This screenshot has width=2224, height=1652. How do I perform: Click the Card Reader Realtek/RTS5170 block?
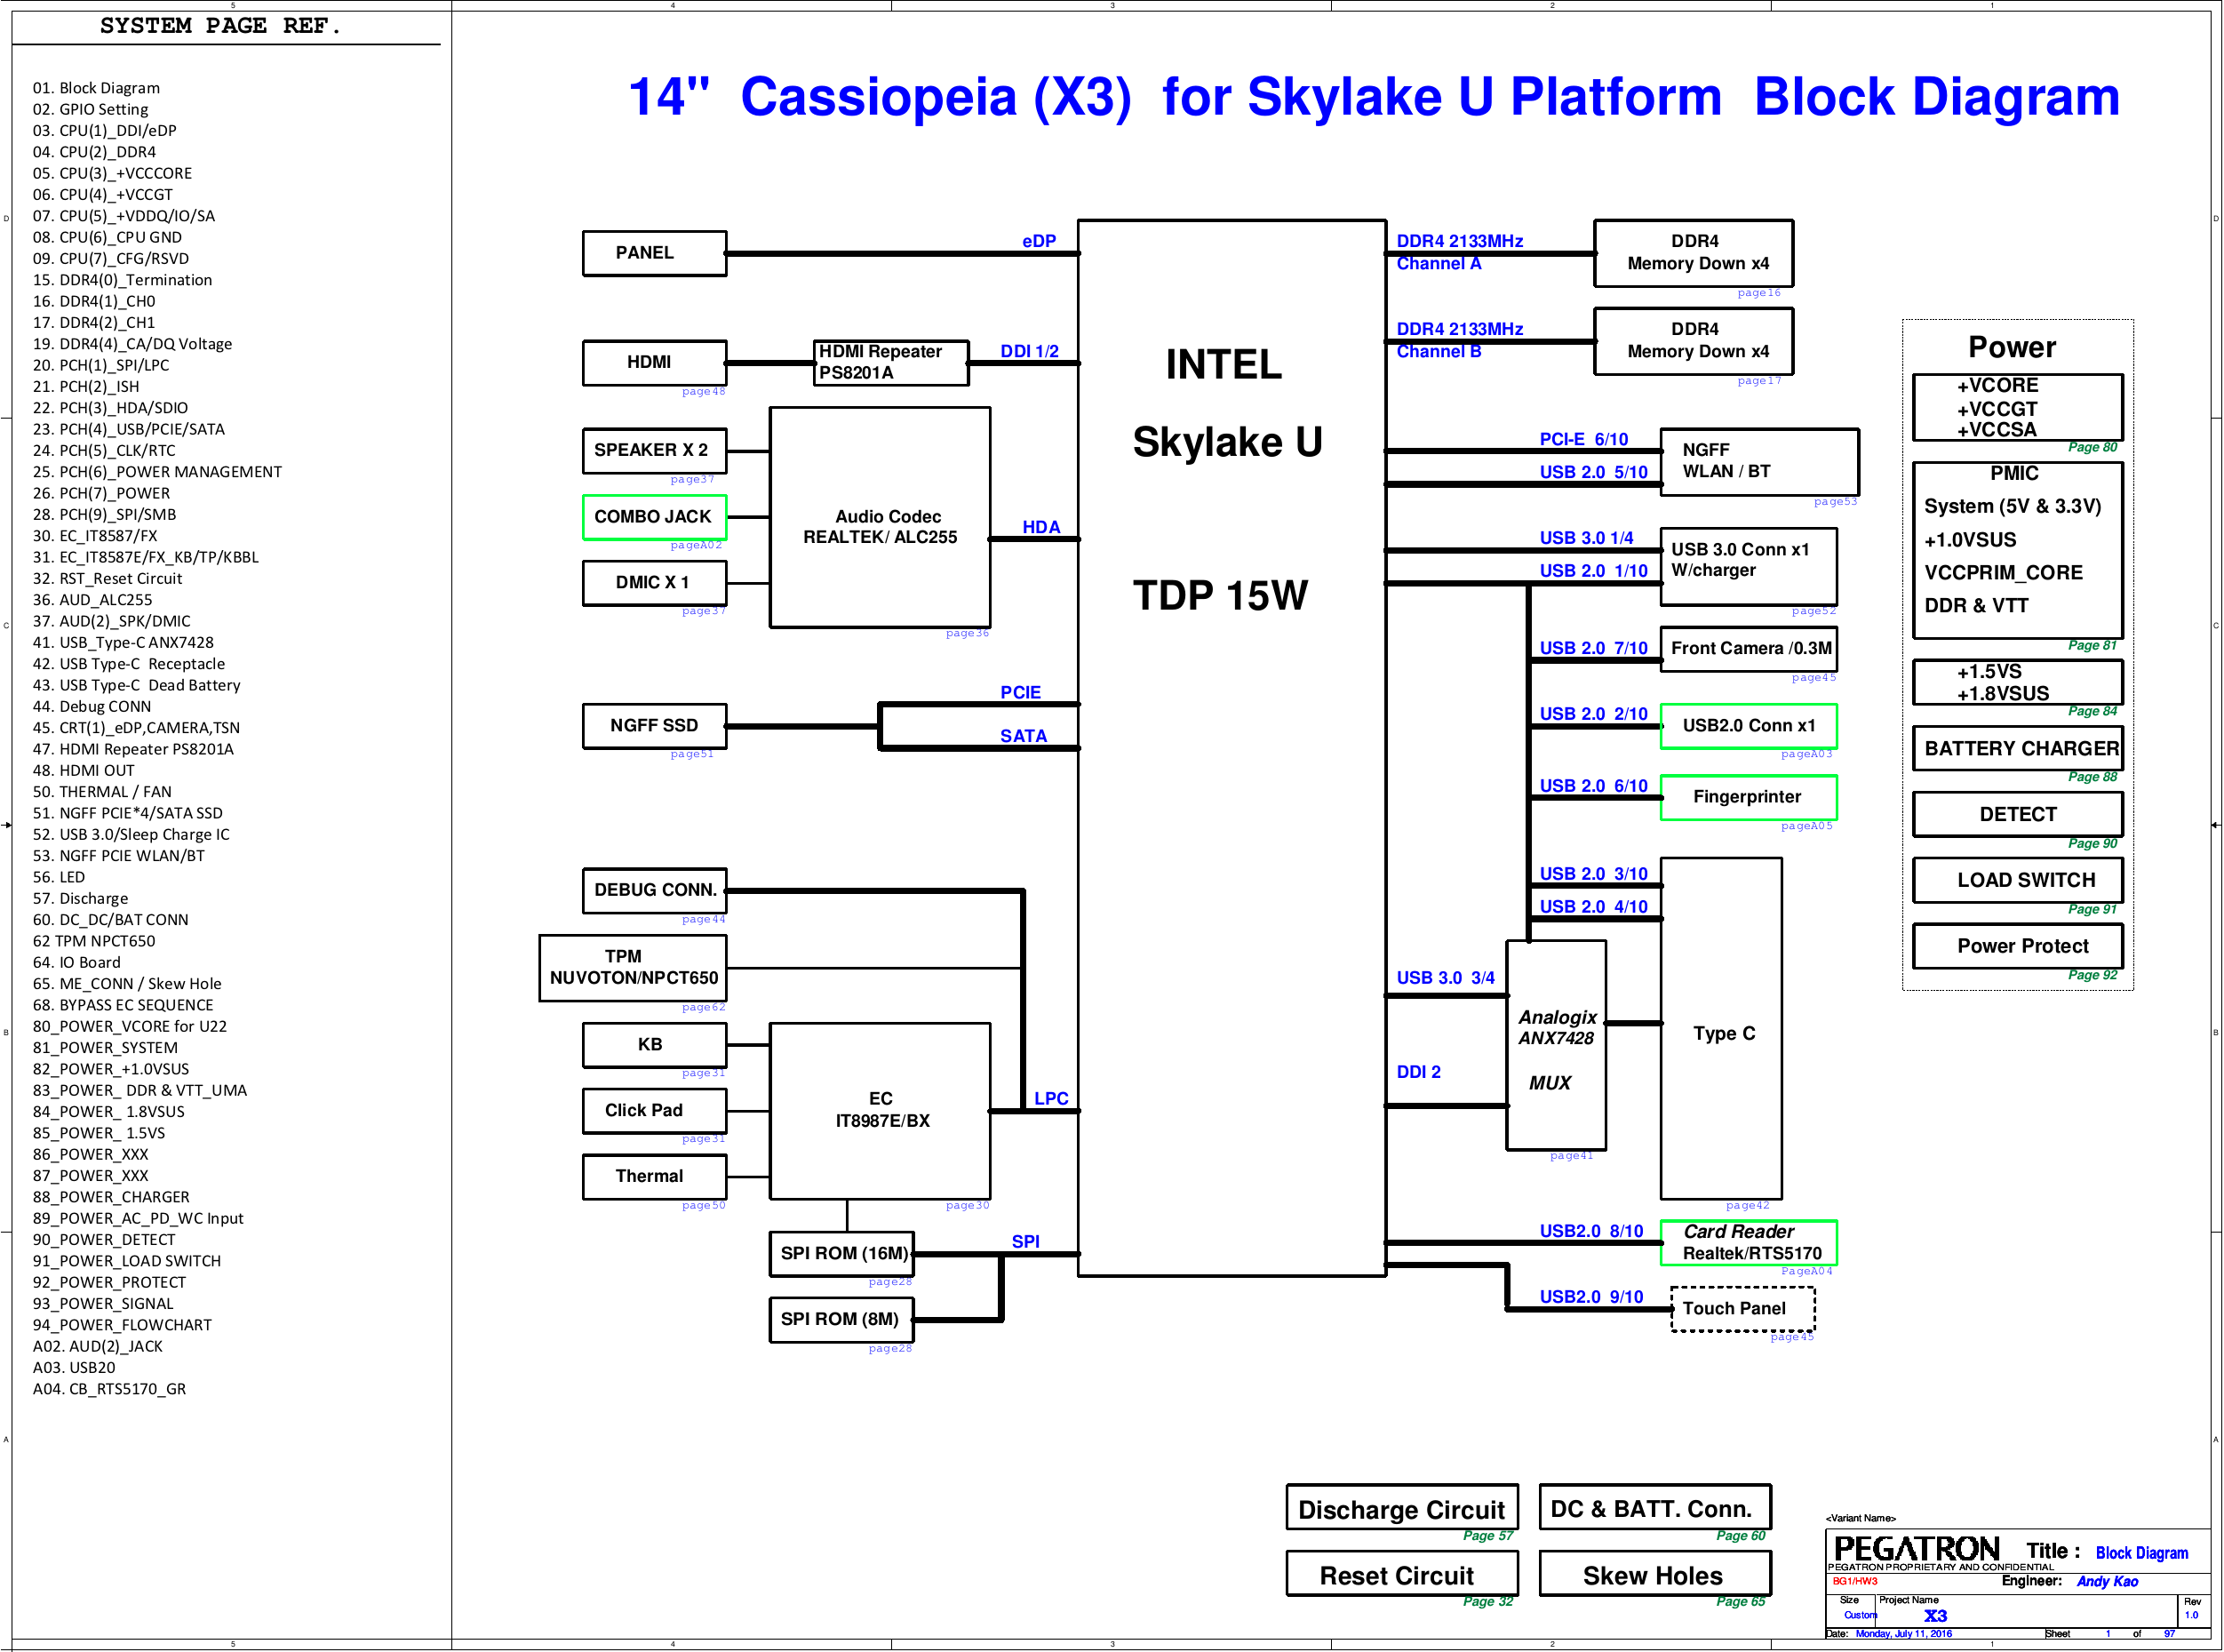point(1749,1243)
